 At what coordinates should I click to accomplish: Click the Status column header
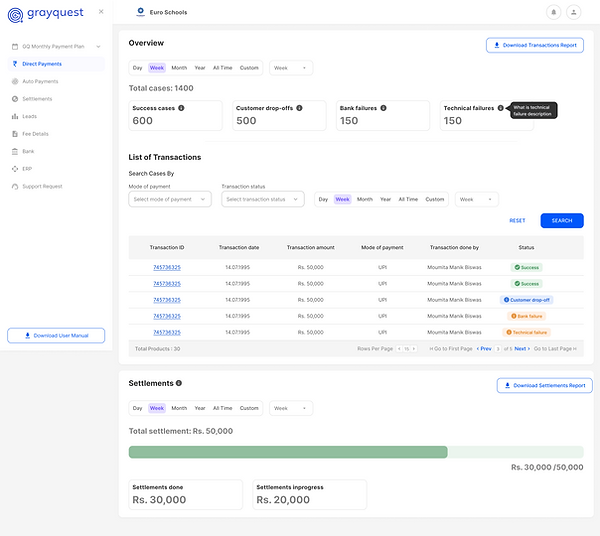point(526,248)
